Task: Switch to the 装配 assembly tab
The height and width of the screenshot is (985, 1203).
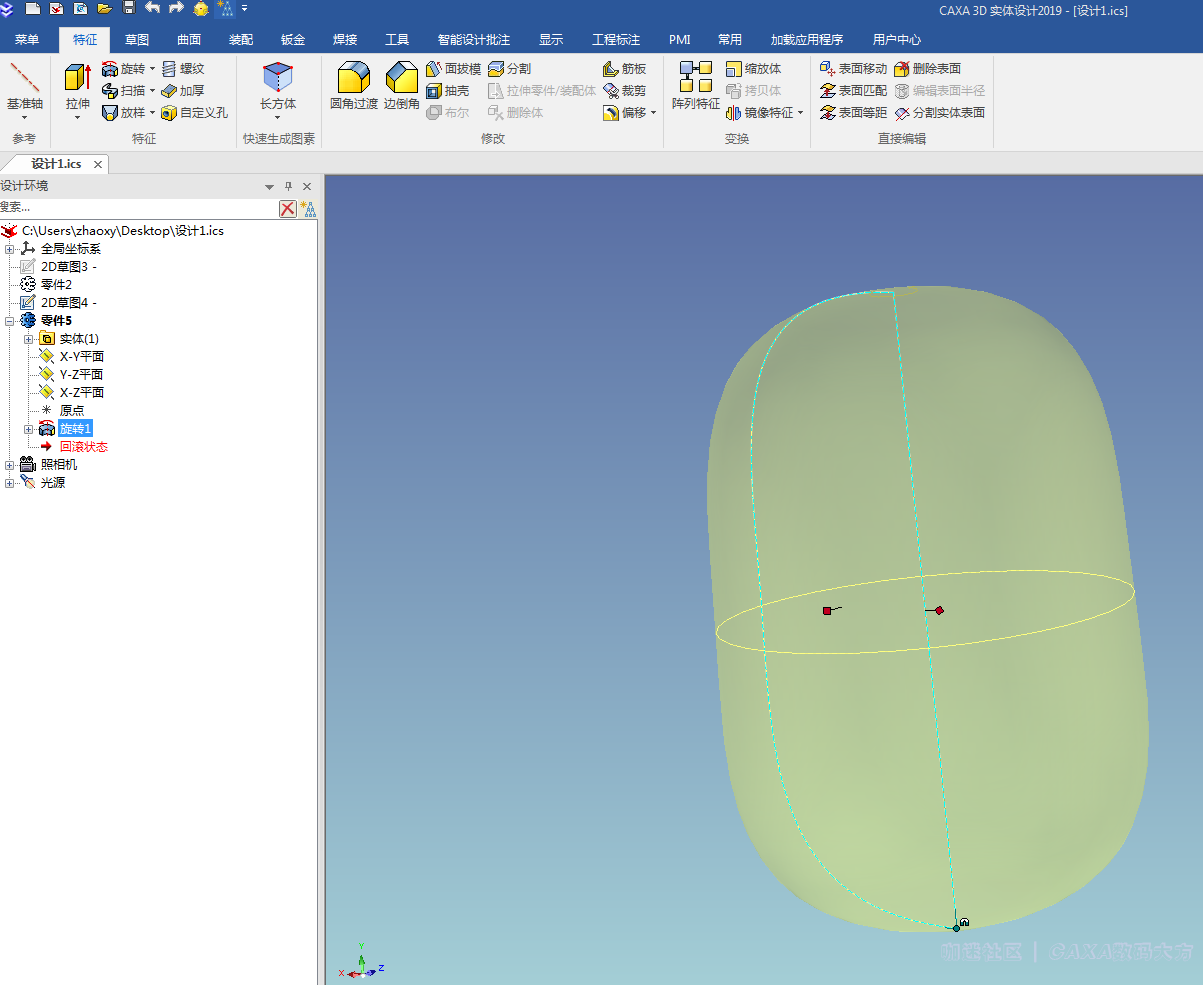Action: coord(241,40)
